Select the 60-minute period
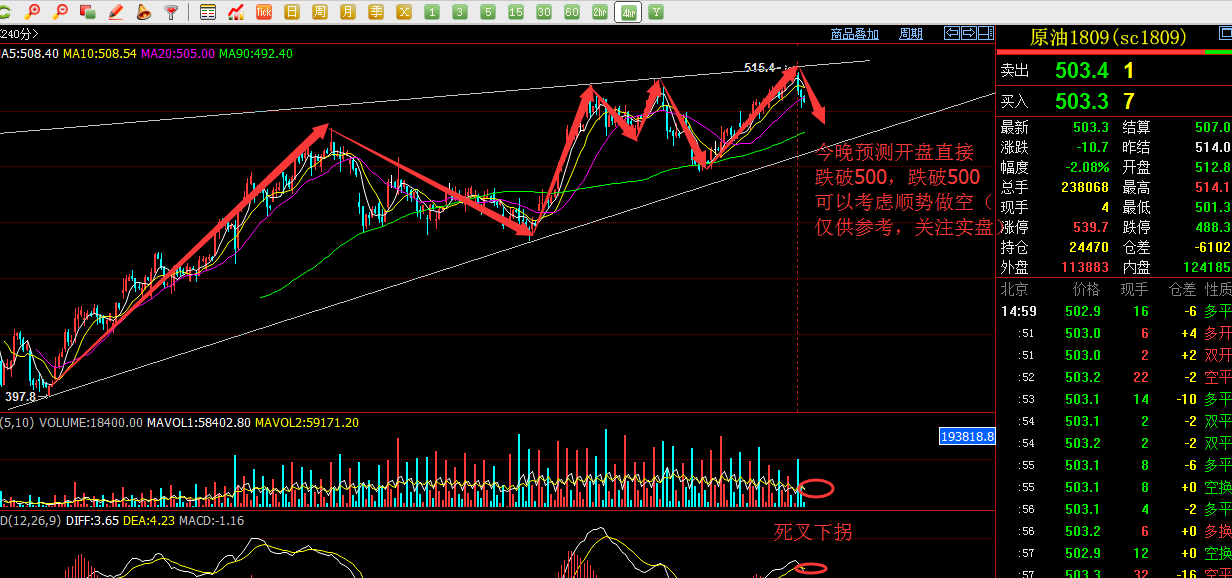The width and height of the screenshot is (1232, 578). pos(572,12)
